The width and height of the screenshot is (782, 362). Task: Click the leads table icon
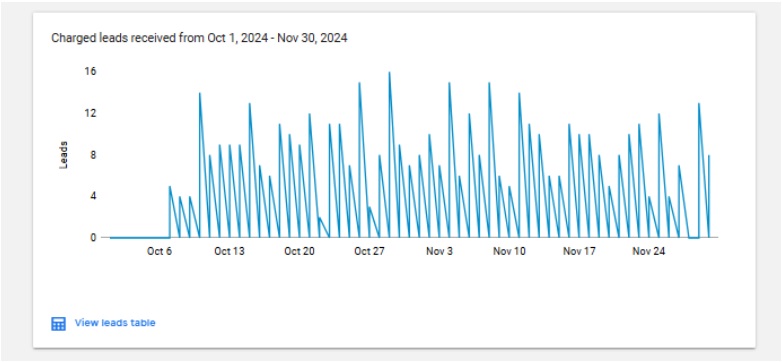pyautogui.click(x=58, y=324)
